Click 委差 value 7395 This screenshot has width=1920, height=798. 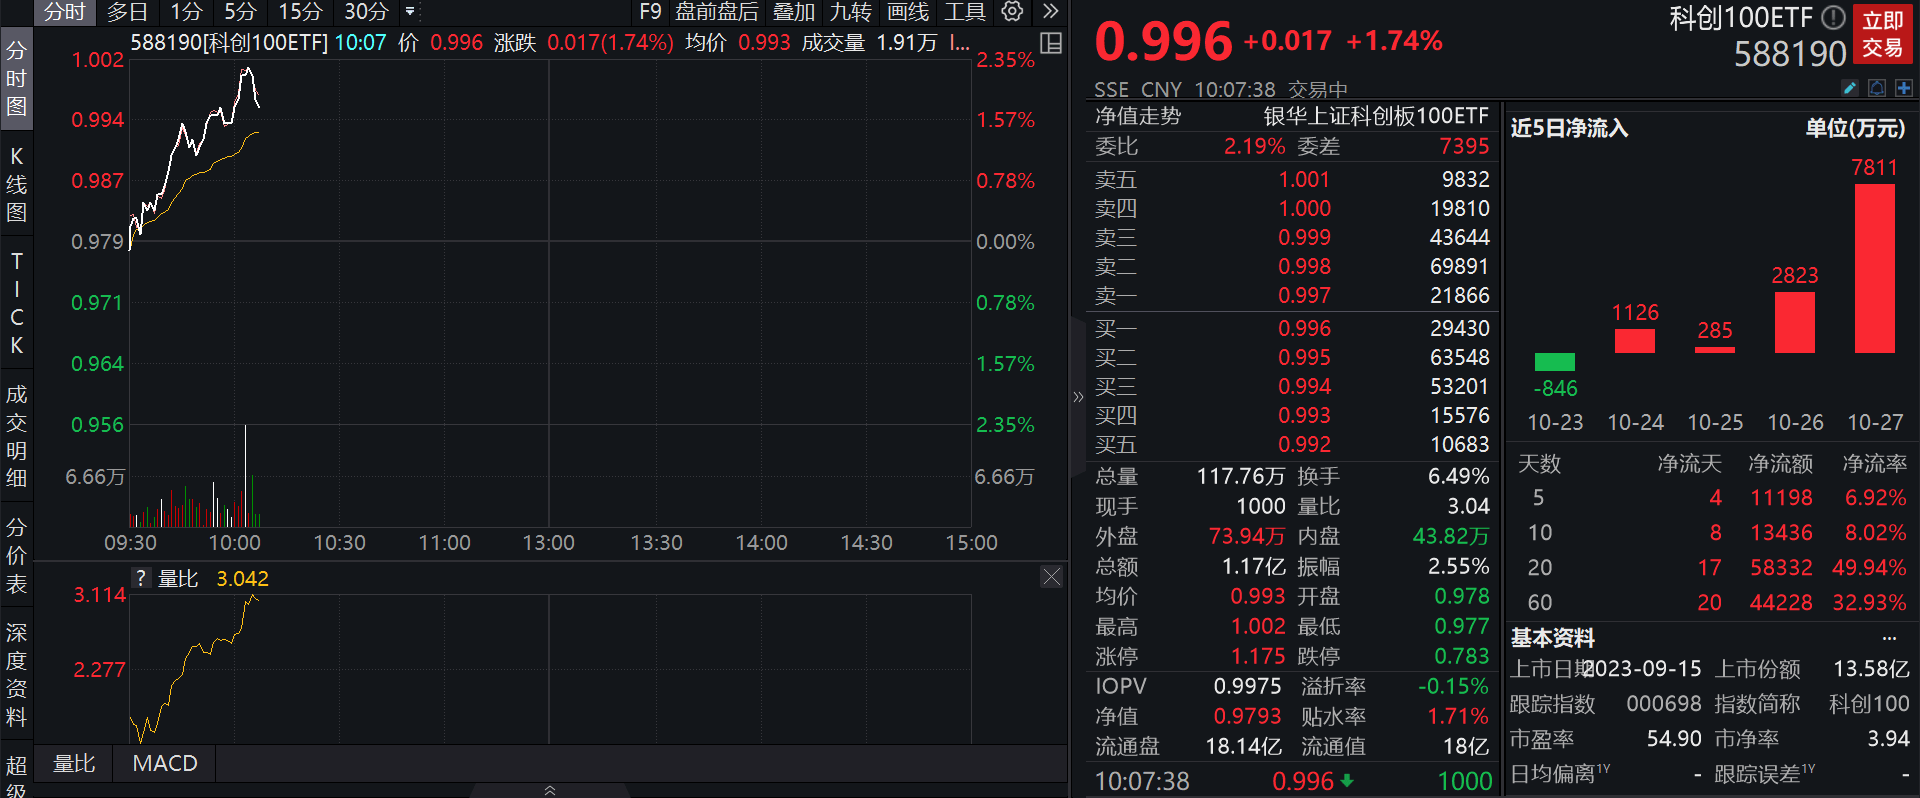tap(1464, 147)
